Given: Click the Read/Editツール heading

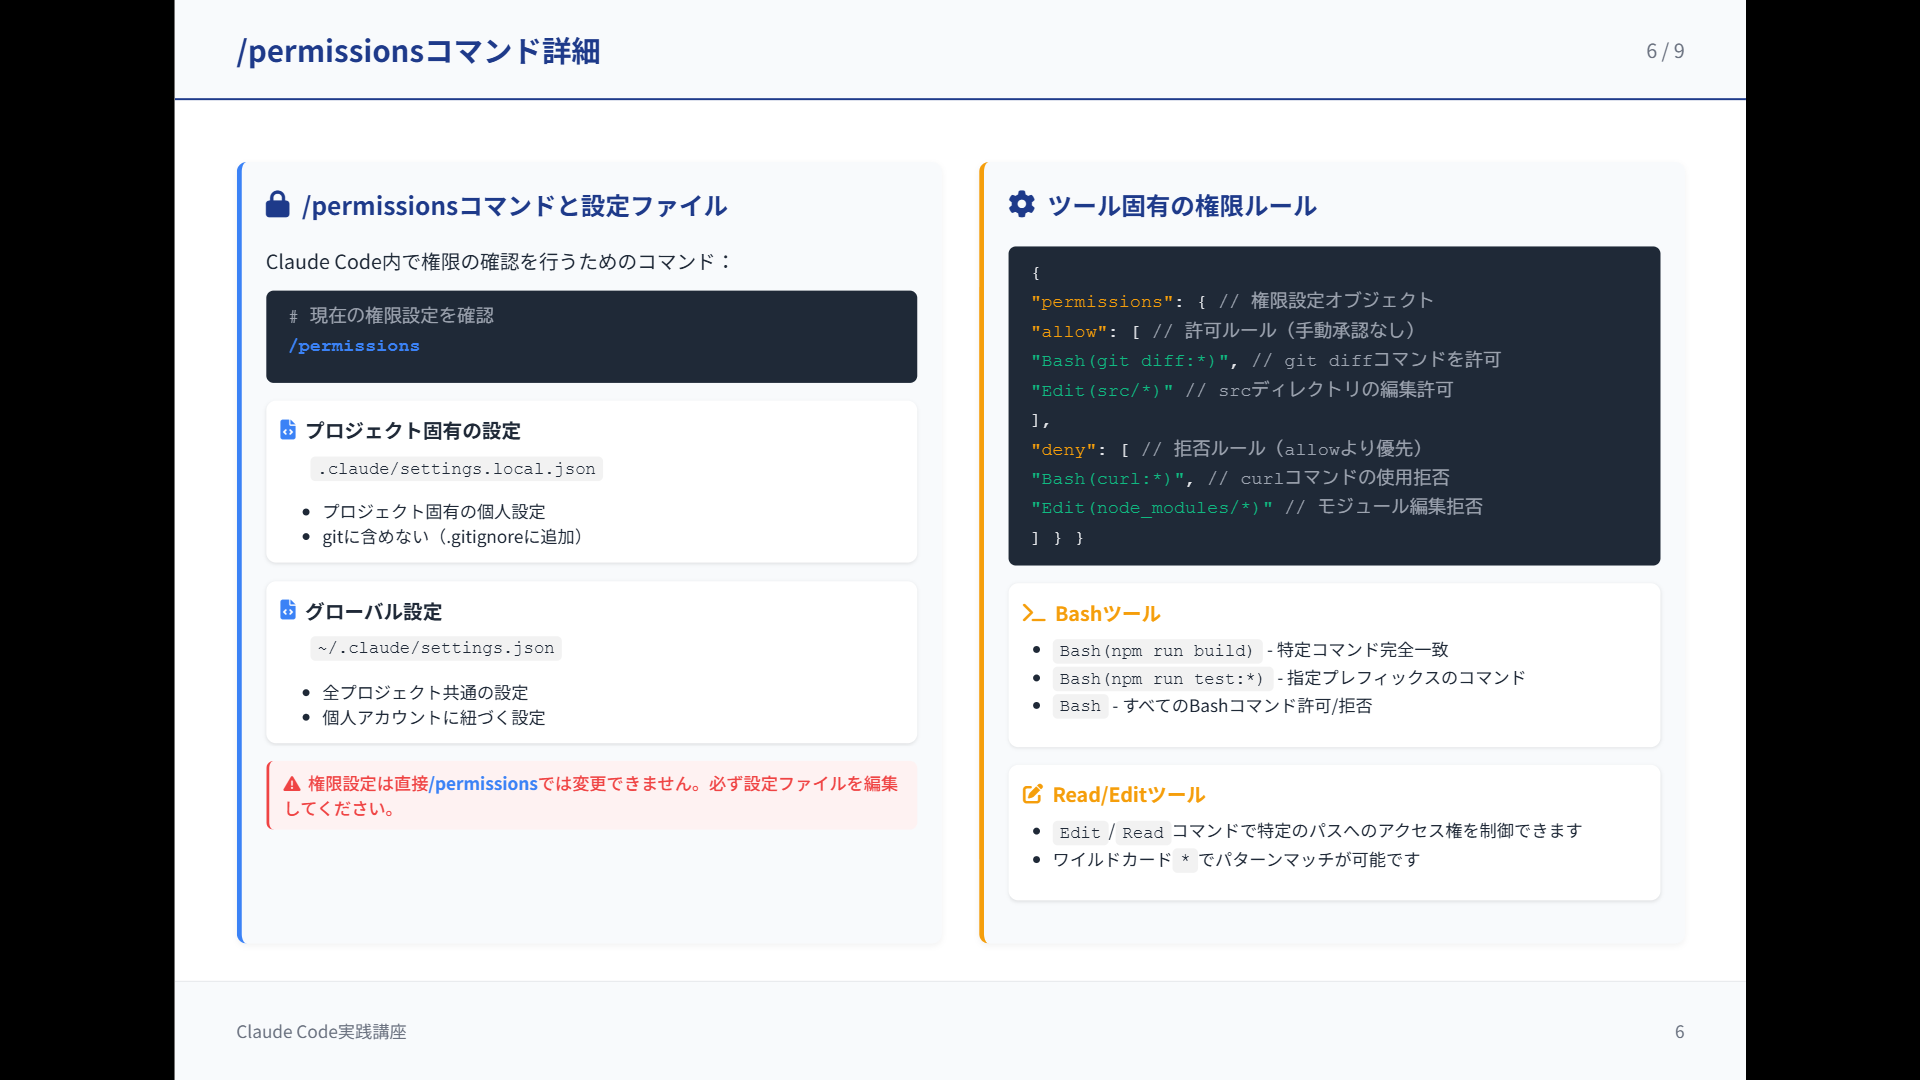Looking at the screenshot, I should coord(1128,795).
